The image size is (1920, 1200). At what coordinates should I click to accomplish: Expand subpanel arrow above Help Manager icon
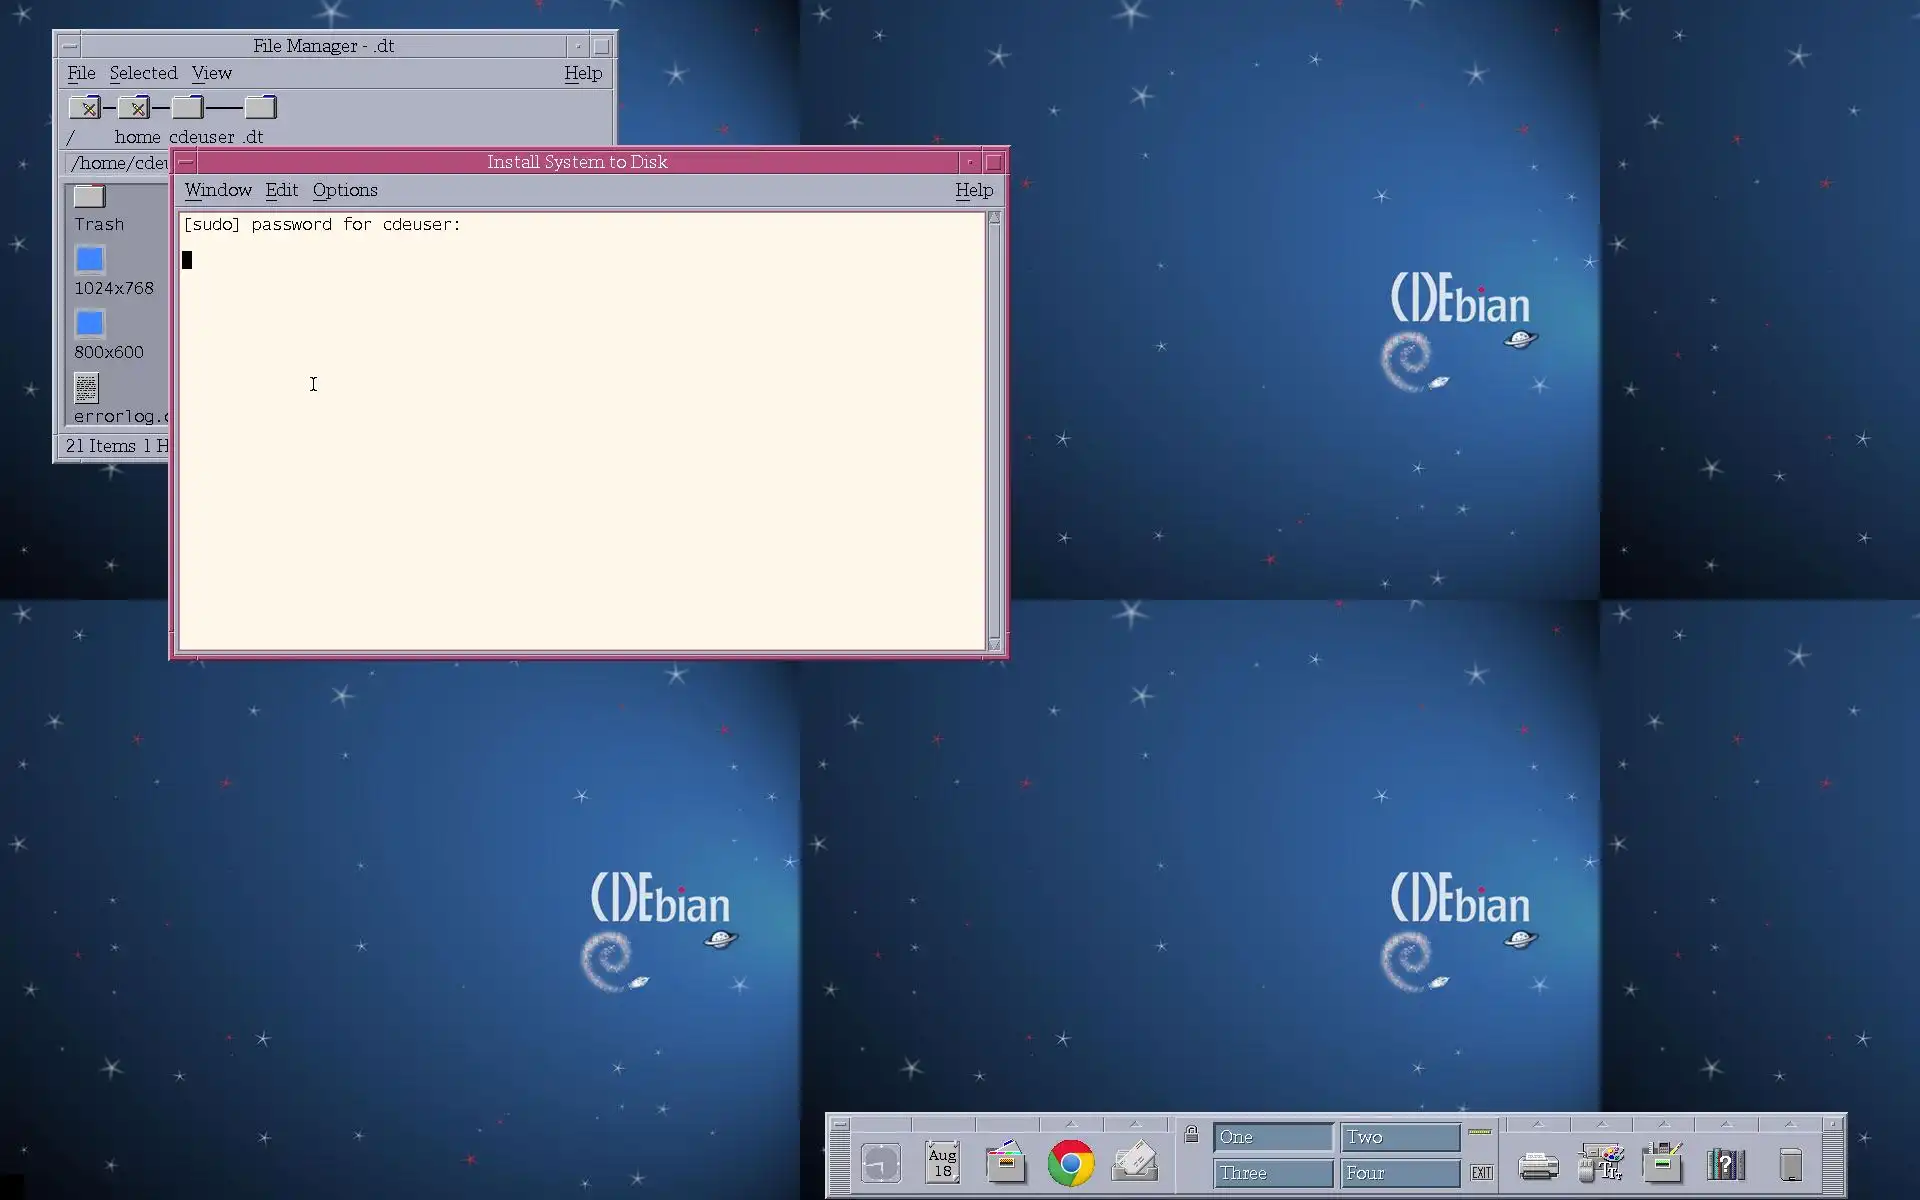[x=1726, y=1124]
